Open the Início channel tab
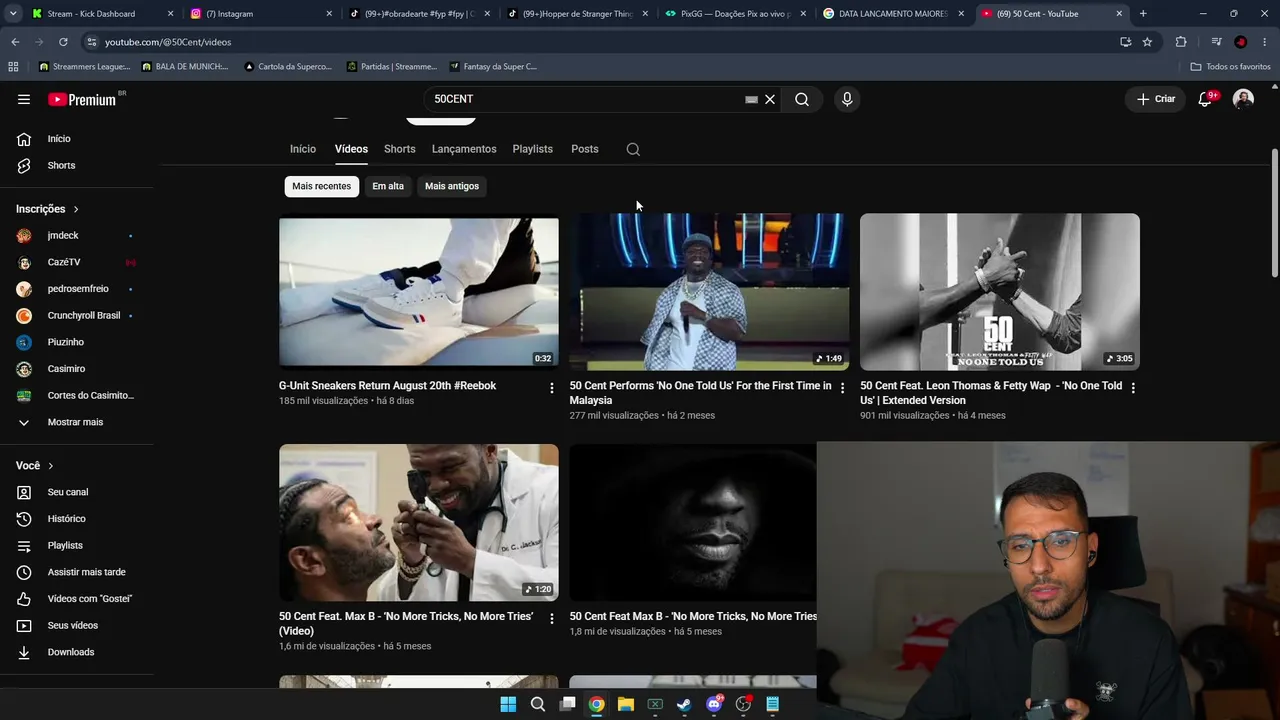 pos(303,149)
